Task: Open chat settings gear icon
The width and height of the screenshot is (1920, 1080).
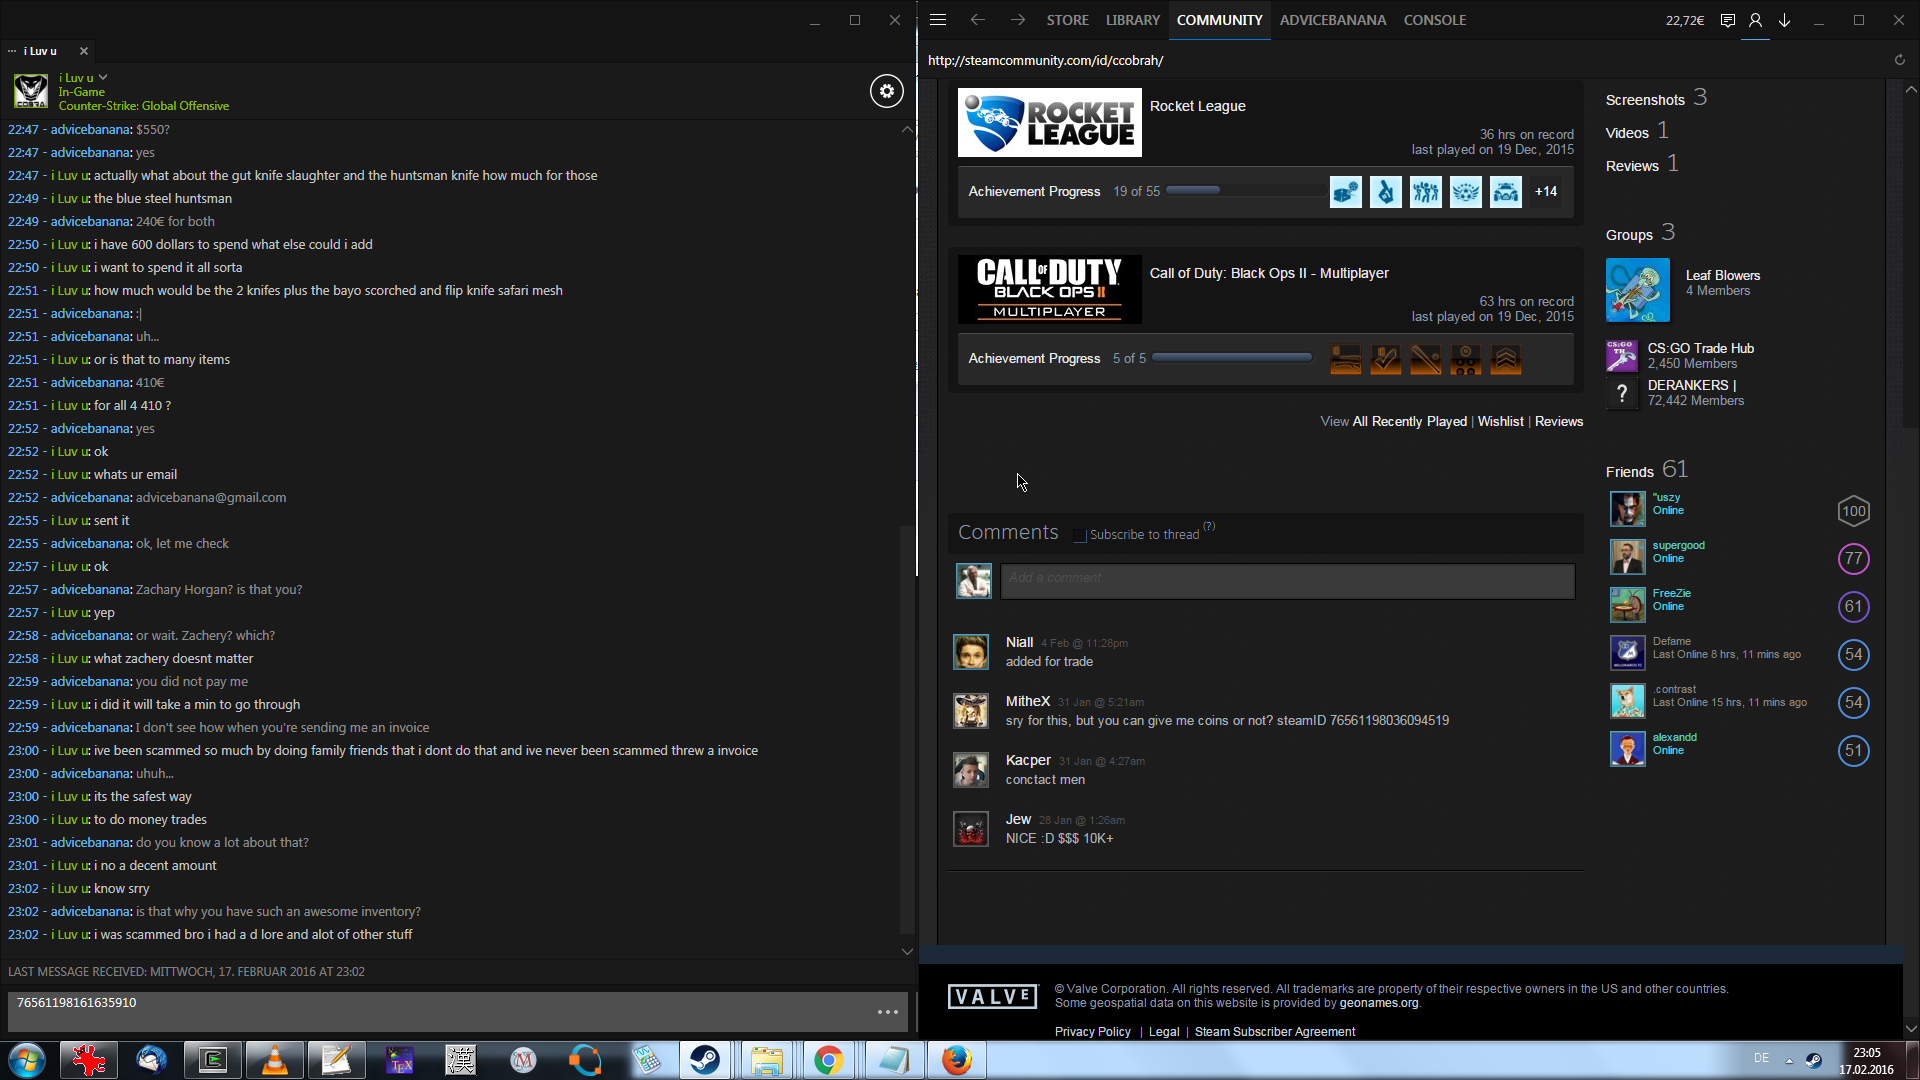Action: (x=886, y=91)
